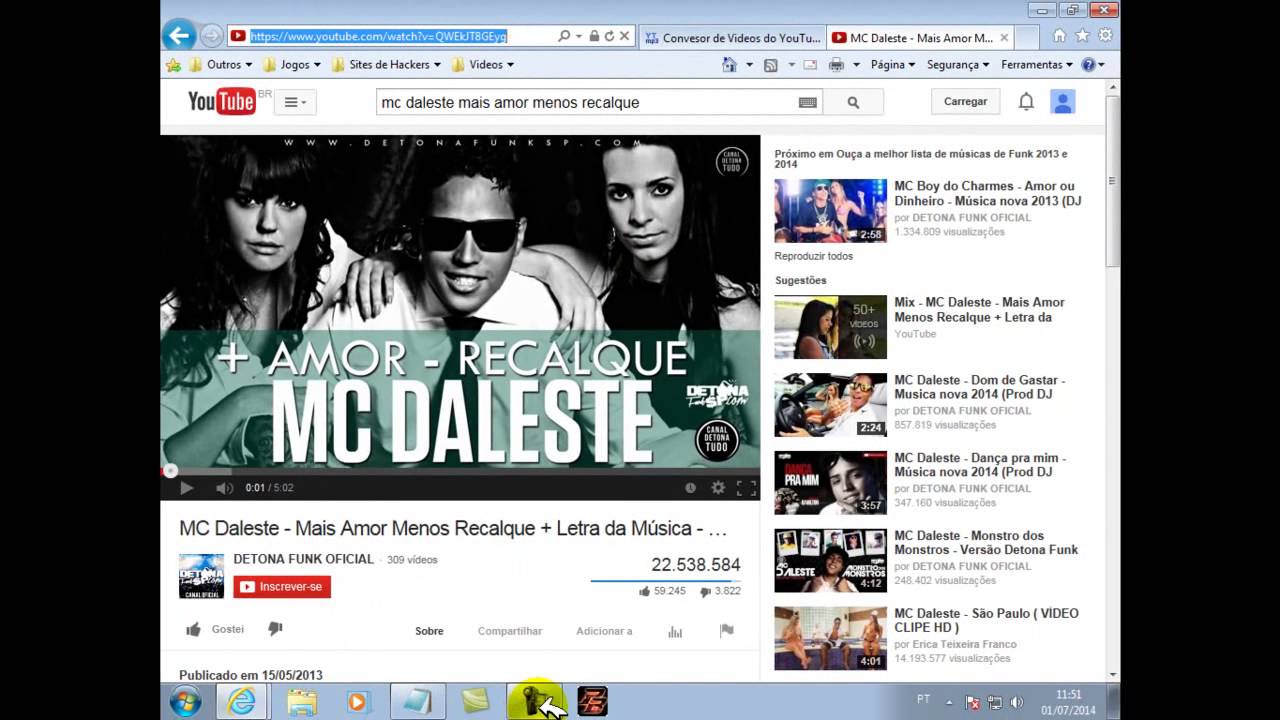Open Windows Media Player taskbar icon
This screenshot has height=720, width=1280.
[x=358, y=702]
